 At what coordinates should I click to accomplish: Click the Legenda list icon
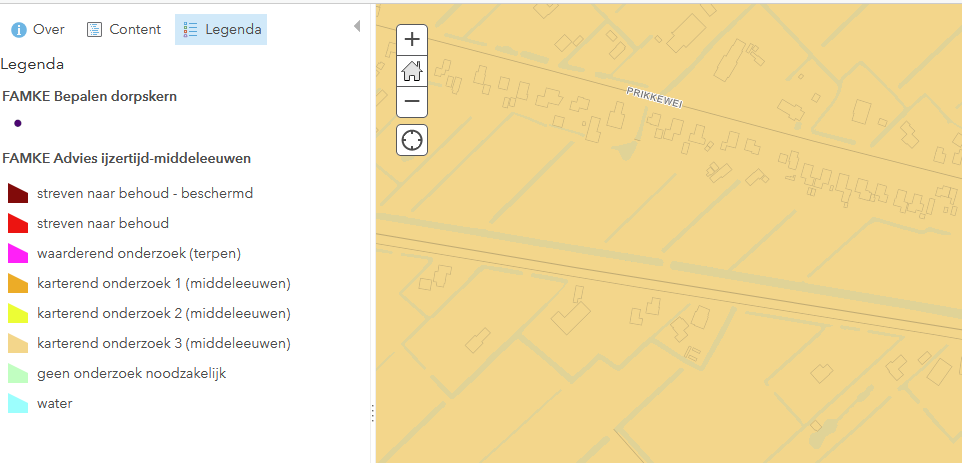[190, 29]
